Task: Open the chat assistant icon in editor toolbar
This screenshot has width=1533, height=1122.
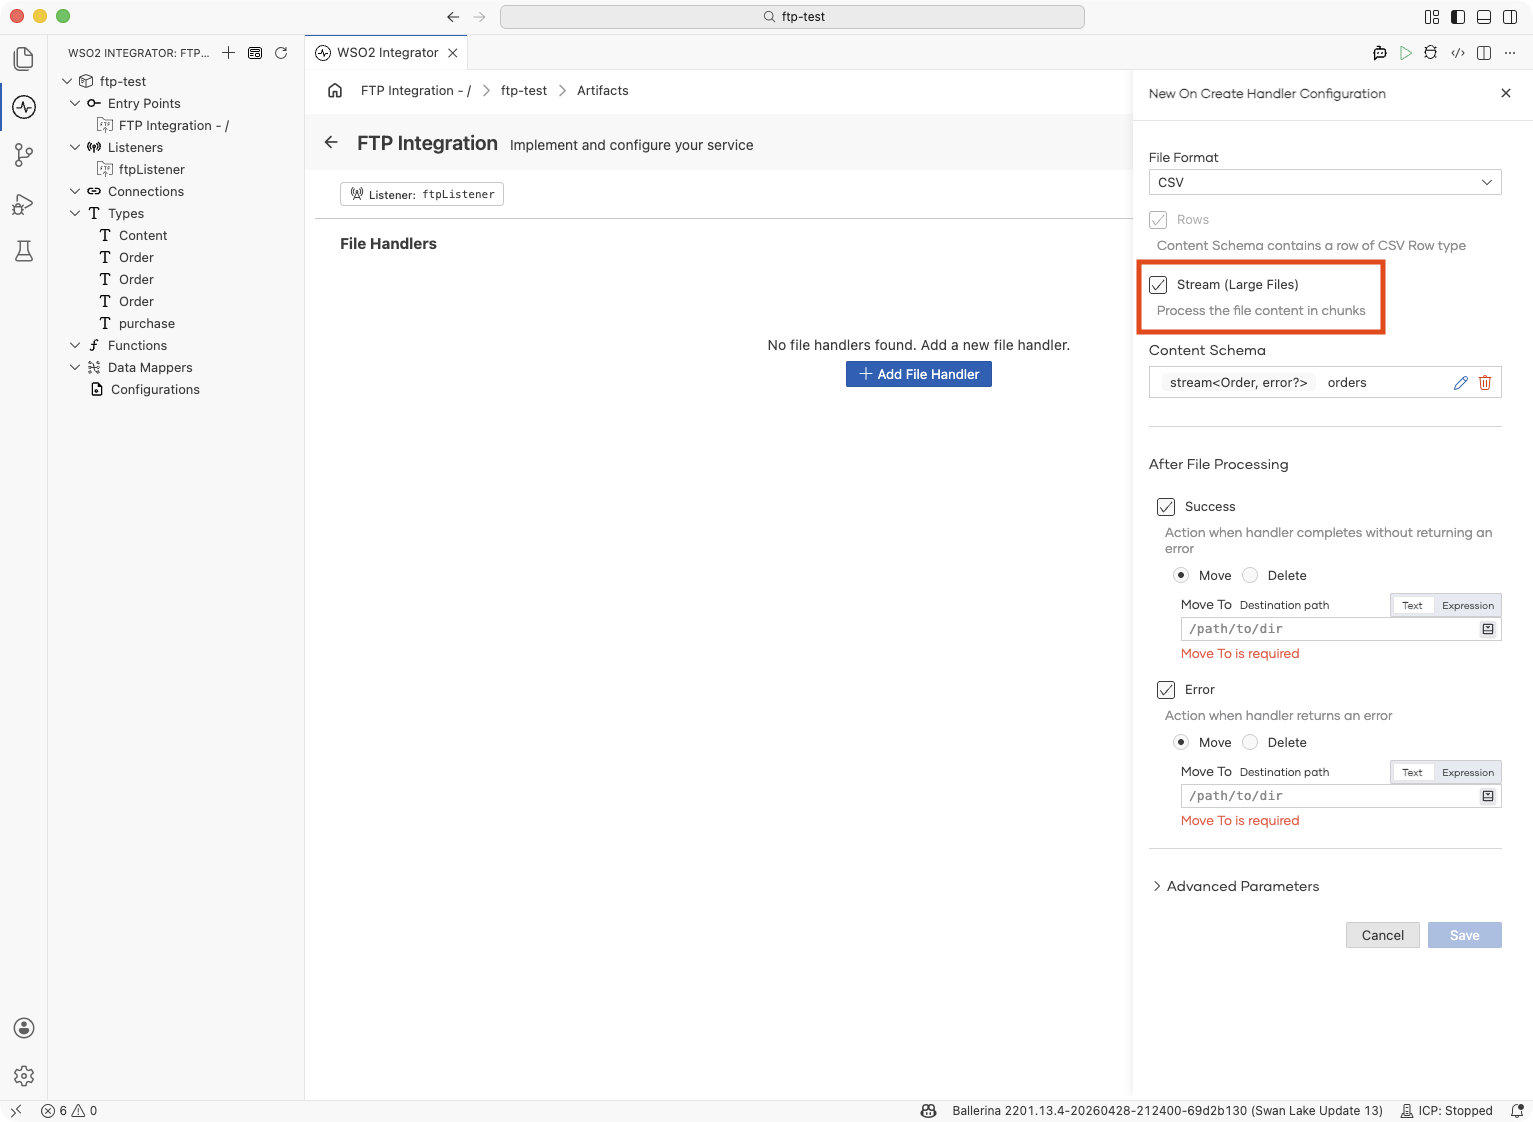Action: click(x=1380, y=53)
